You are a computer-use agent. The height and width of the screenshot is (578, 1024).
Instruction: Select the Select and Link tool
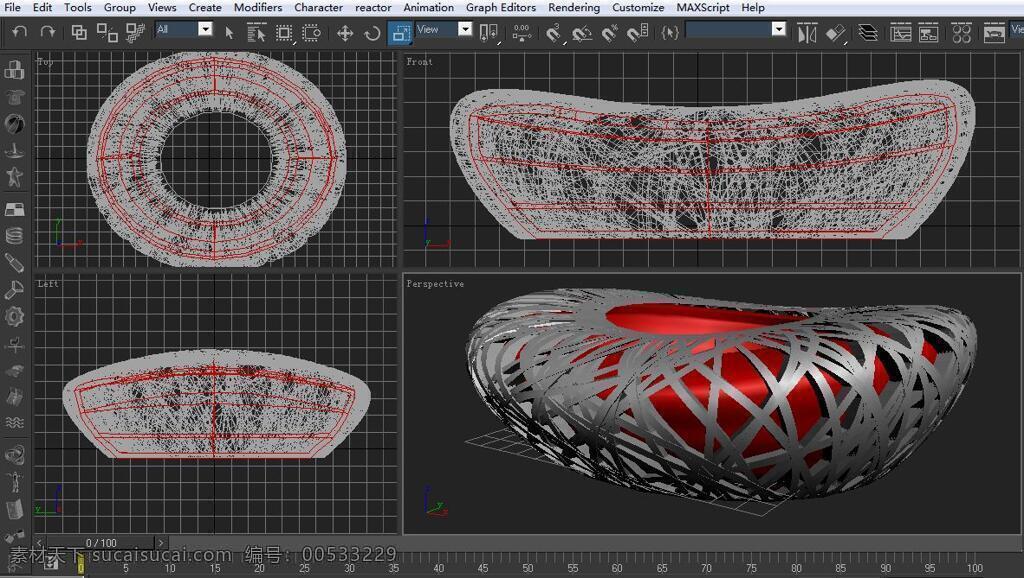79,32
